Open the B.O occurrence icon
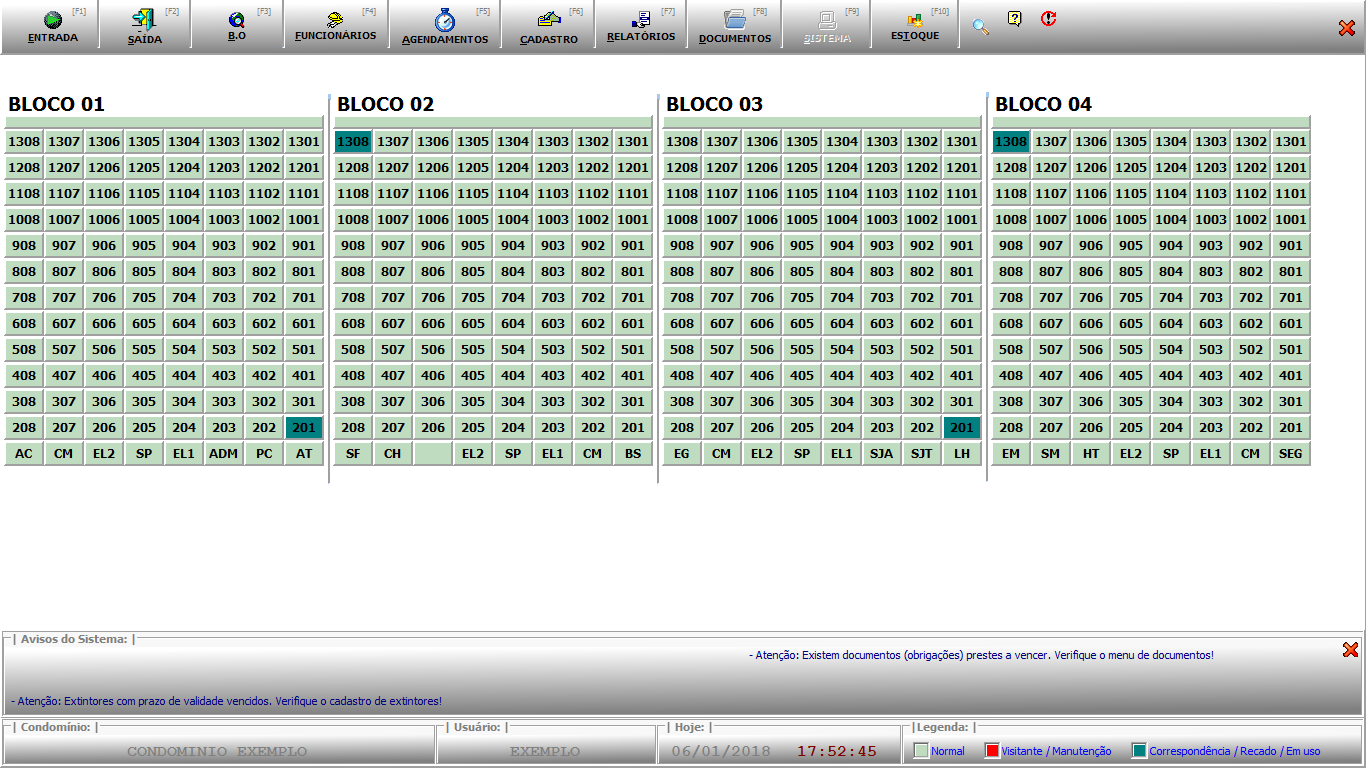 click(x=236, y=21)
